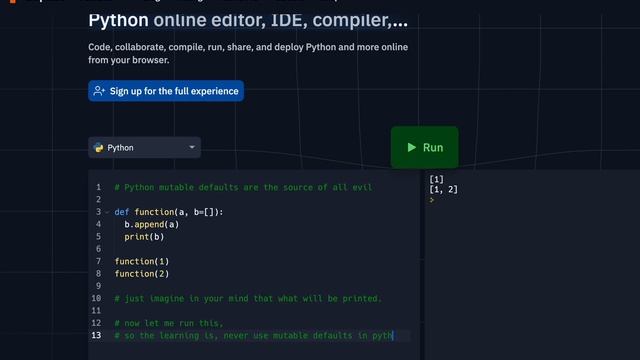Viewport: 640px width, 360px height.
Task: Click the add-user icon on sign up button
Action: tap(99, 91)
